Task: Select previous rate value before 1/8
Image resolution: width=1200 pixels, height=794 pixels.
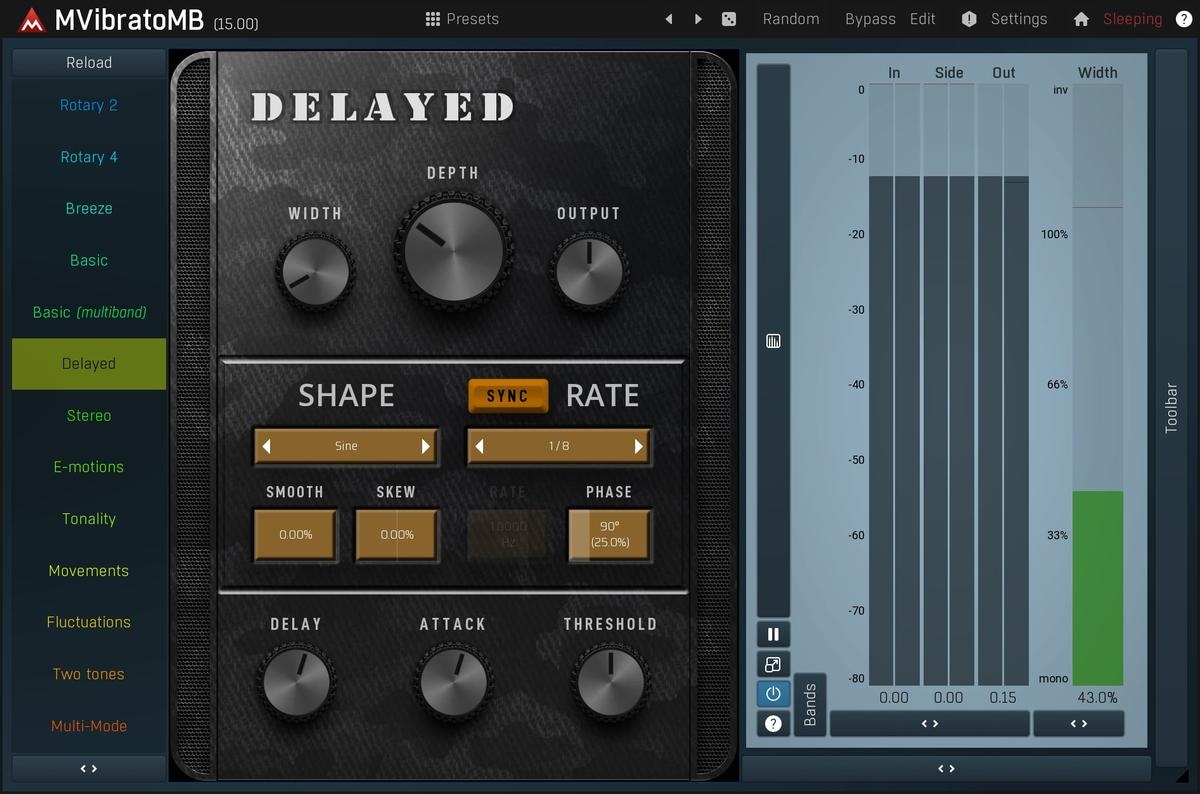Action: [479, 447]
